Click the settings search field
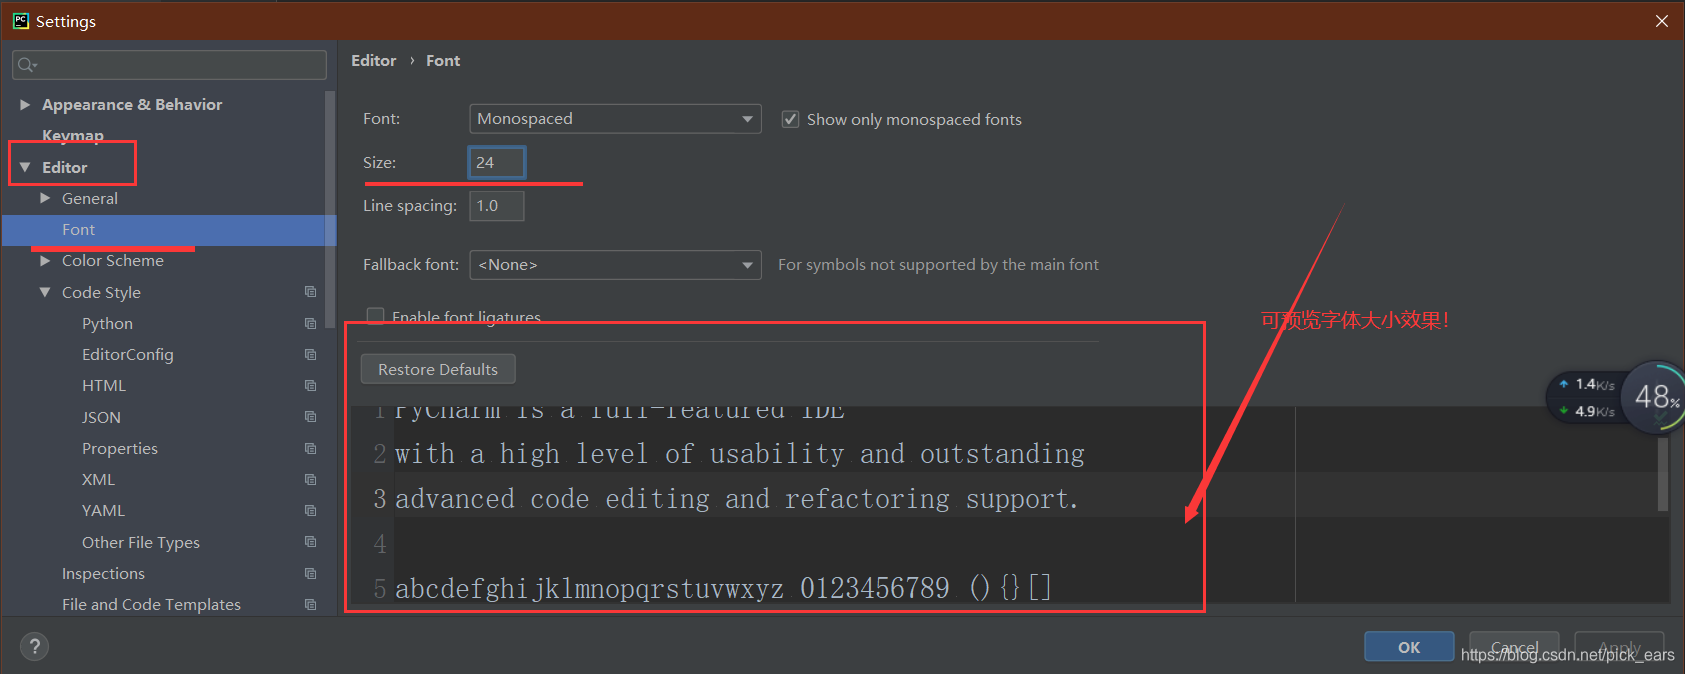The width and height of the screenshot is (1685, 674). pyautogui.click(x=169, y=65)
